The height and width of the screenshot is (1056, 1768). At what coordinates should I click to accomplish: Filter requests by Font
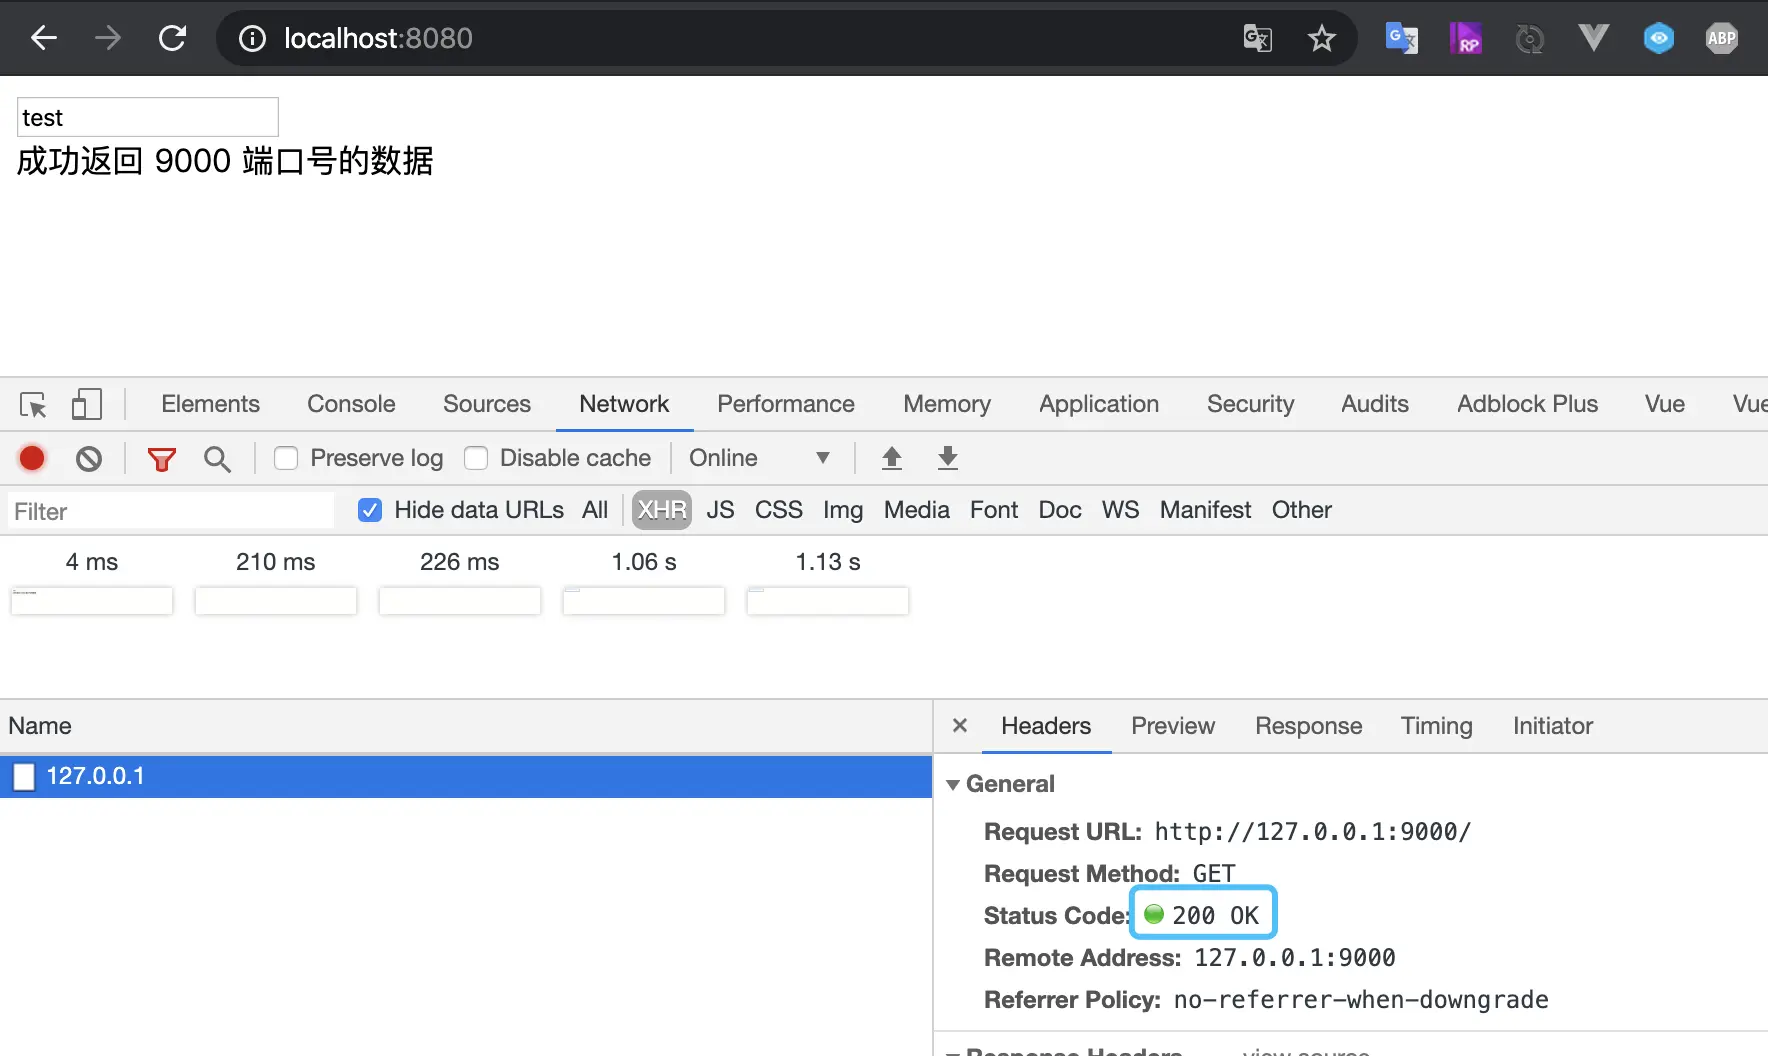click(x=994, y=510)
